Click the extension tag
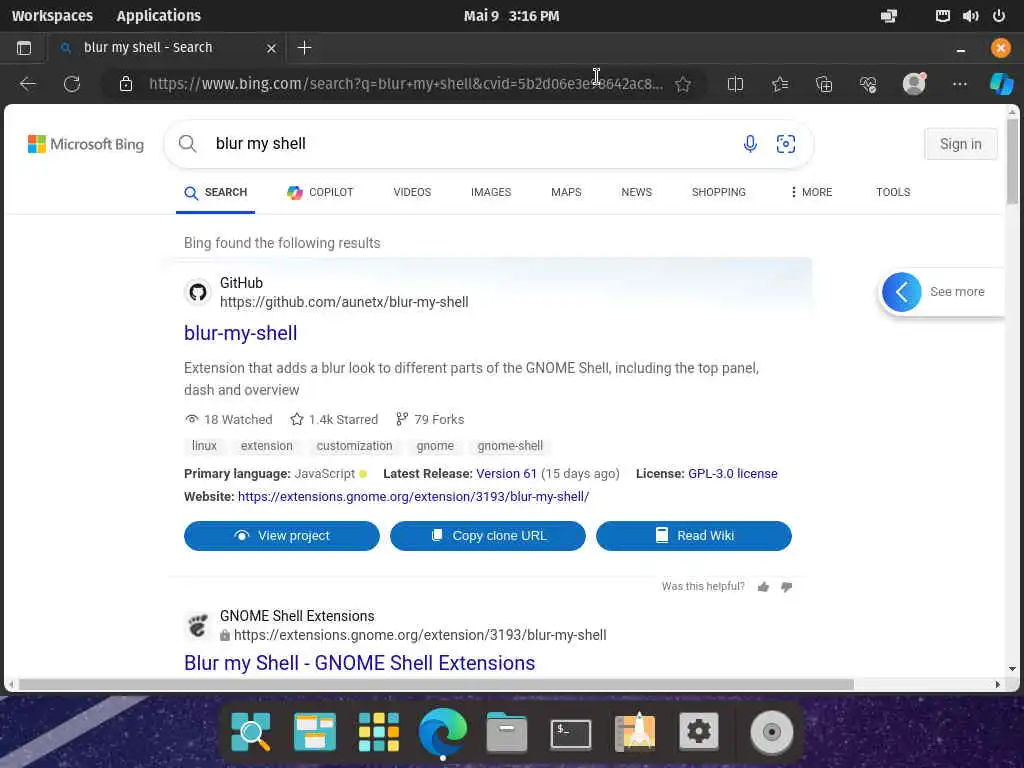Screen dimensions: 1024x768 click(266, 445)
